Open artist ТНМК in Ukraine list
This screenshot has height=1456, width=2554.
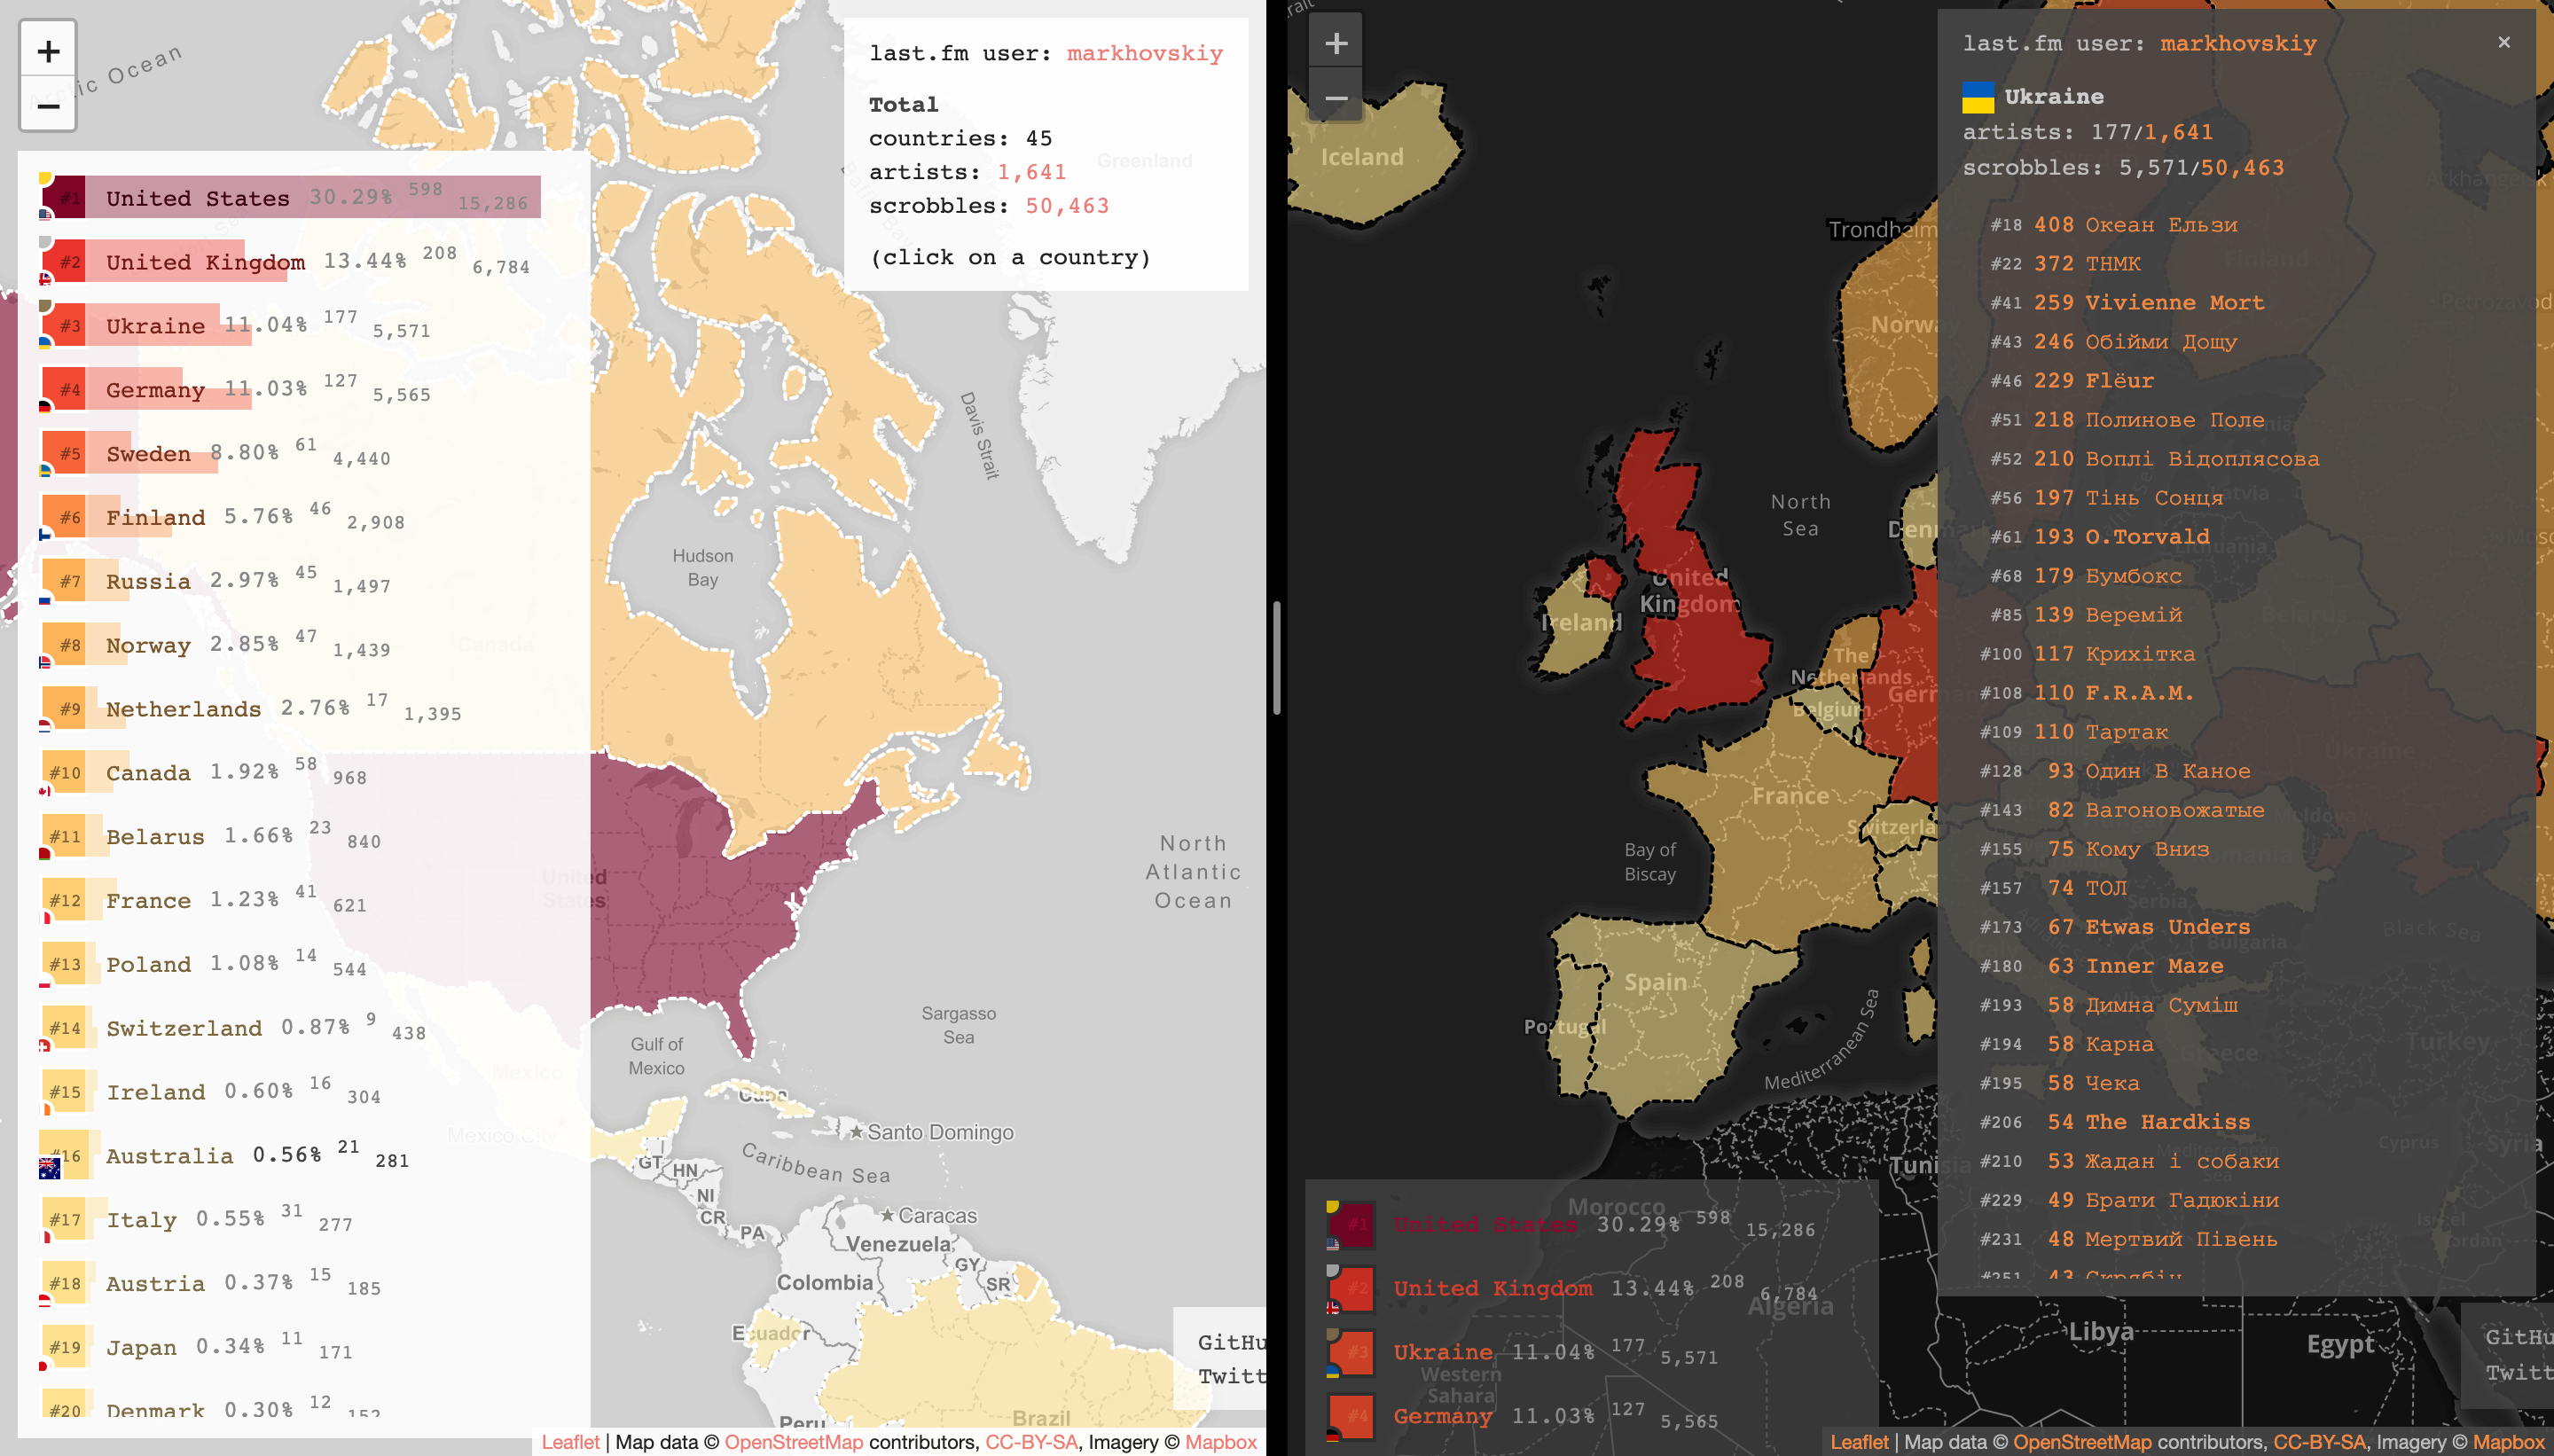pyautogui.click(x=2113, y=264)
